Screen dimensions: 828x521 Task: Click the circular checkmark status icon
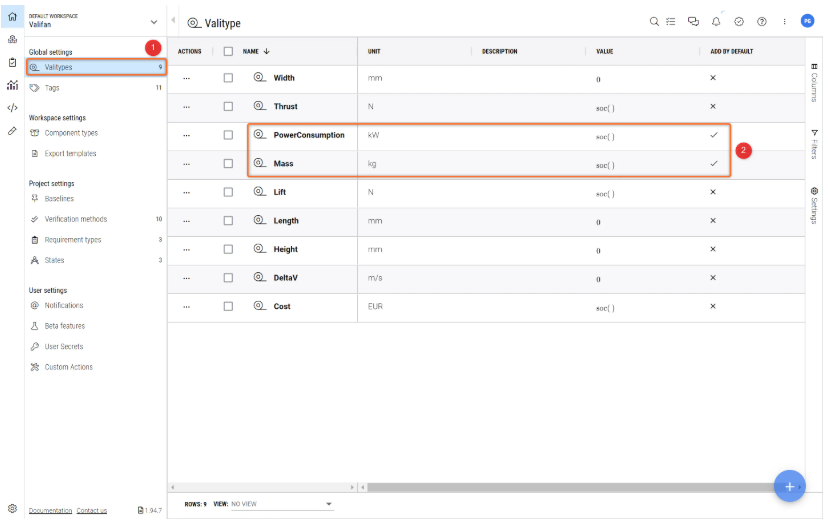pyautogui.click(x=739, y=22)
